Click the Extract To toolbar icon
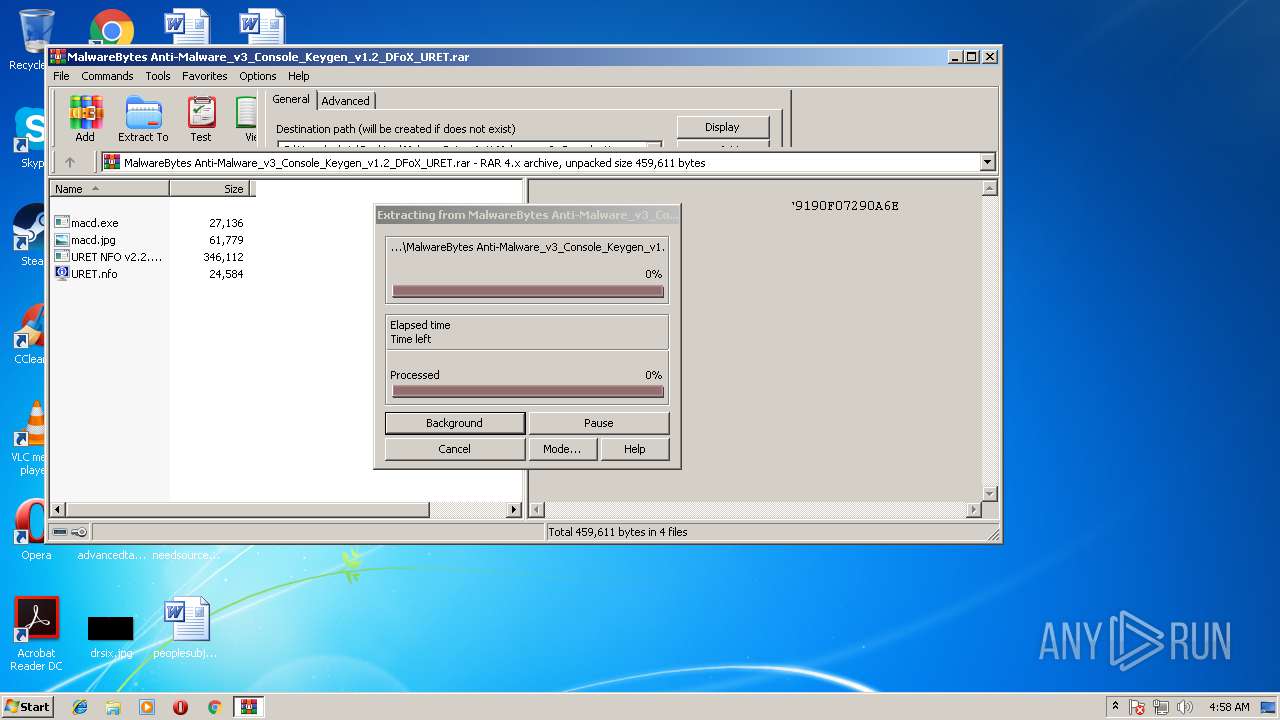The width and height of the screenshot is (1280, 720). 143,119
